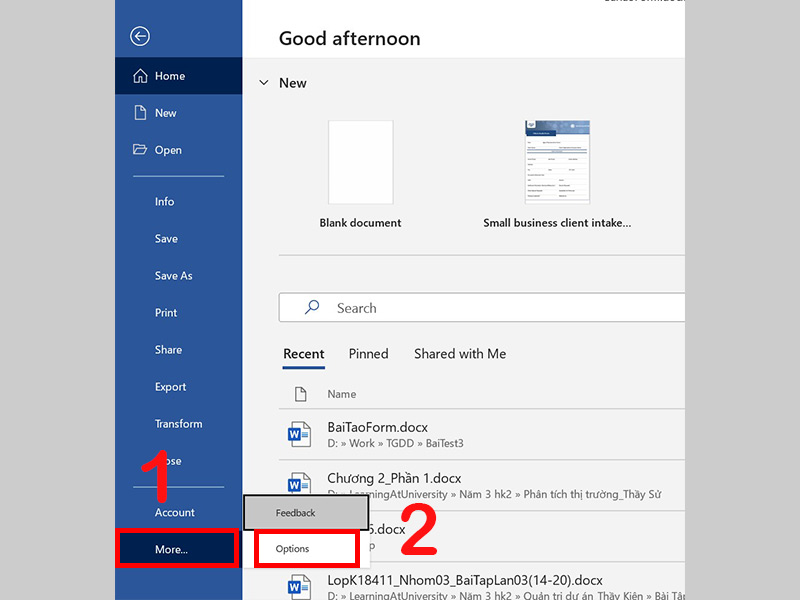Select Open in the sidebar
The height and width of the screenshot is (600, 800).
(x=179, y=150)
